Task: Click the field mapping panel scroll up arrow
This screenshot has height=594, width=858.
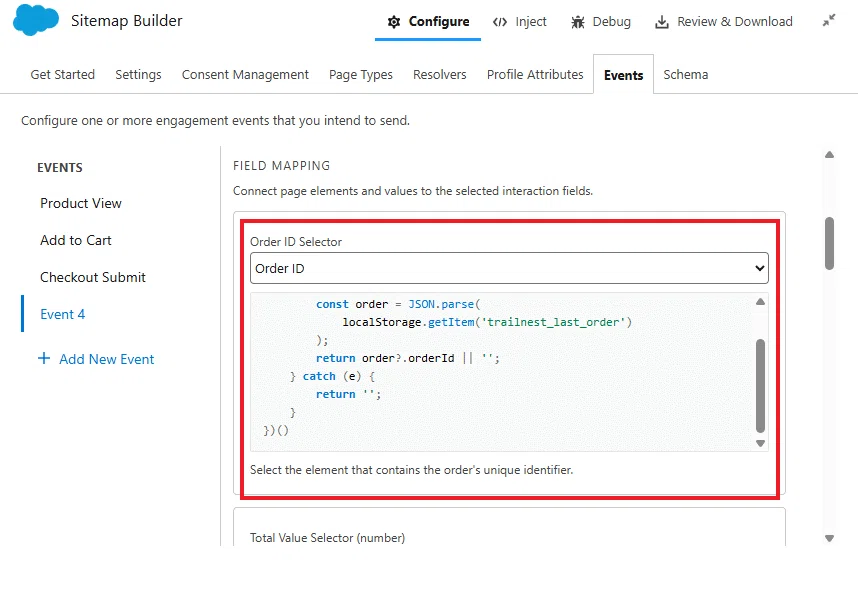Action: (x=830, y=155)
